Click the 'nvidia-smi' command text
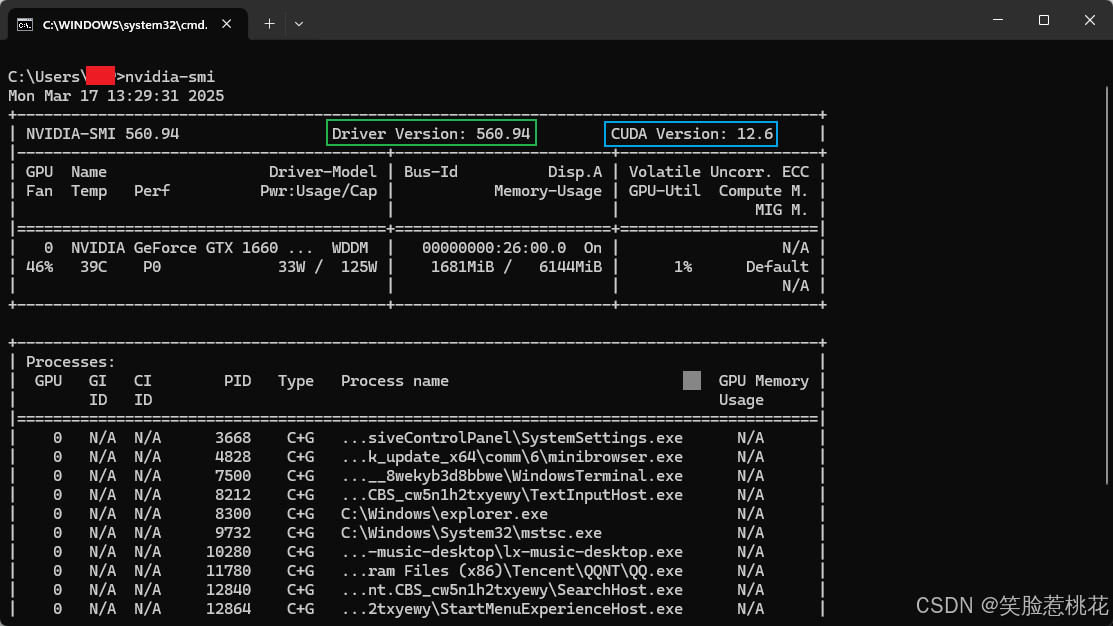Image resolution: width=1113 pixels, height=626 pixels. click(170, 77)
